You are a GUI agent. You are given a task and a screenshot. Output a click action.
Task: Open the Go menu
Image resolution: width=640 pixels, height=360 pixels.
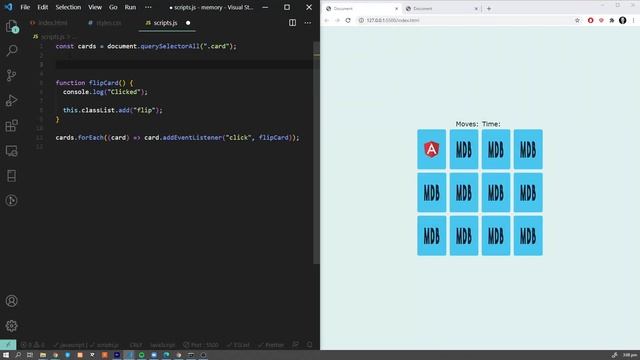pos(113,7)
